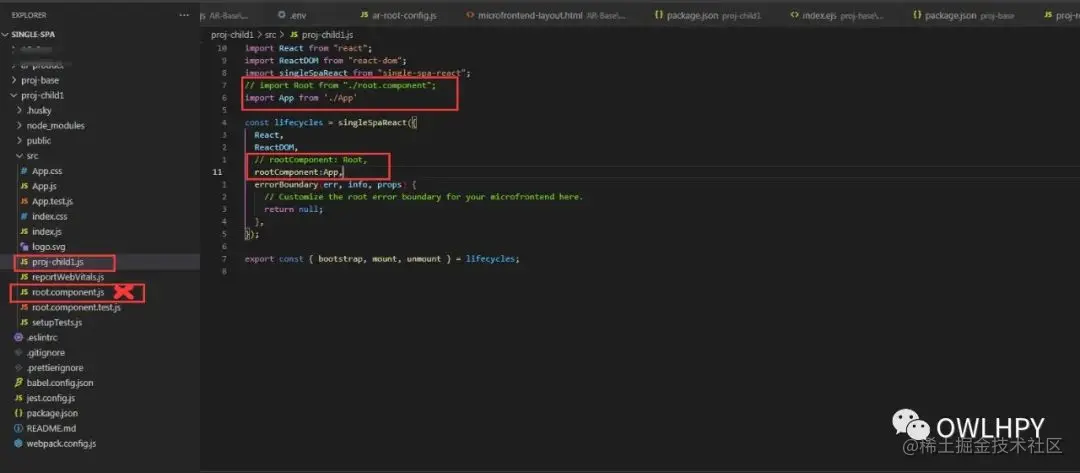Open root.component.test.js file
Viewport: 1080px width, 473px height.
(76, 307)
